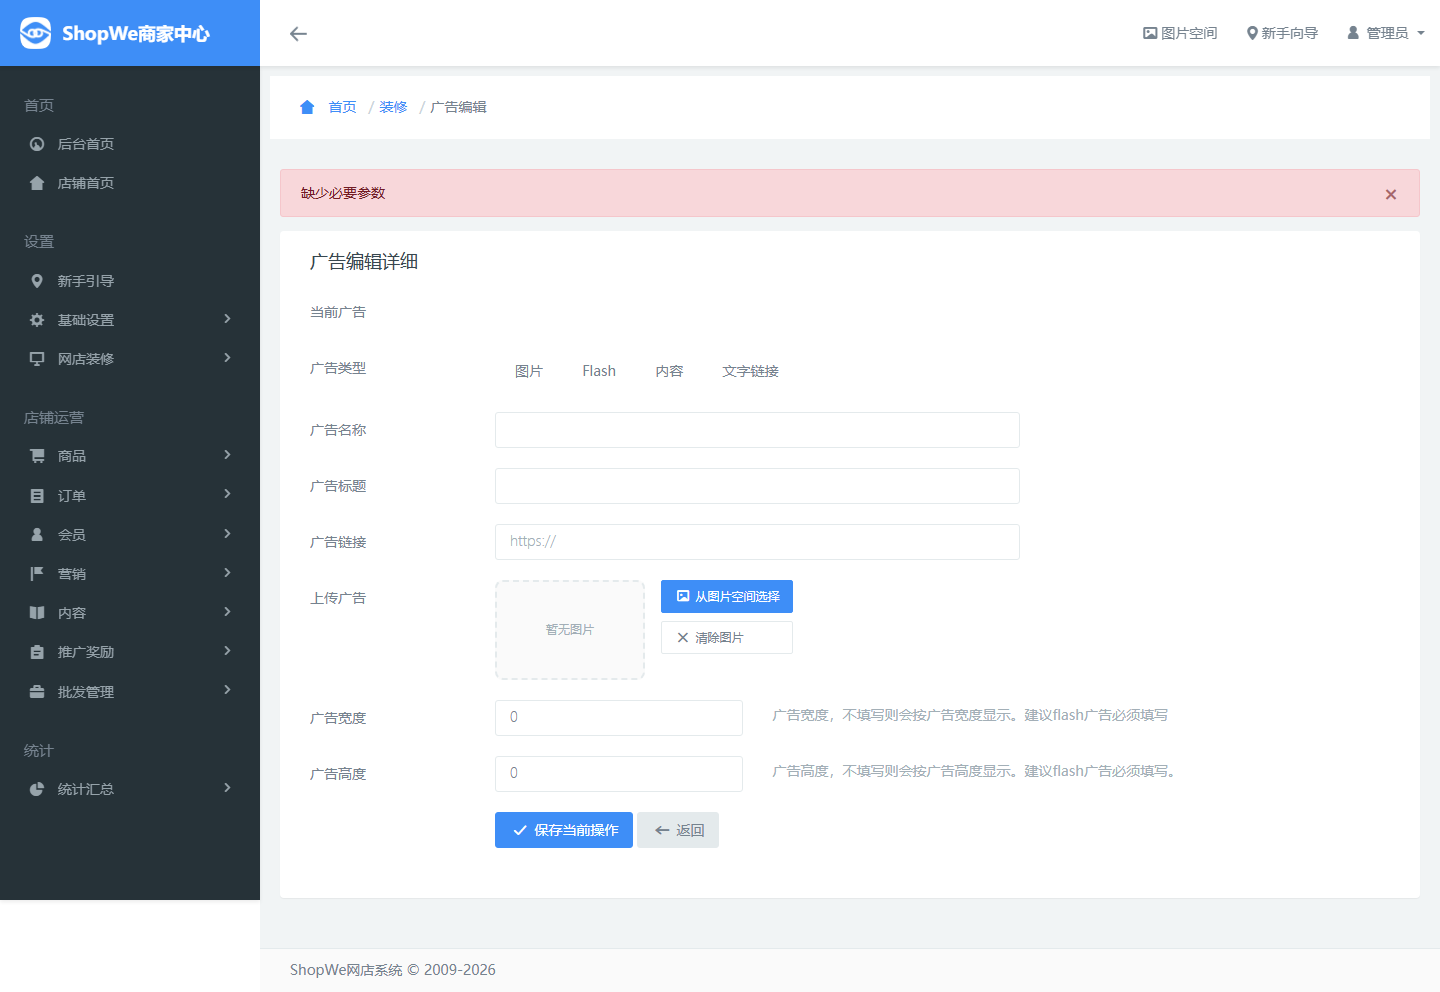Click the ShopWe eye logo icon
Image resolution: width=1440 pixels, height=992 pixels.
point(36,33)
